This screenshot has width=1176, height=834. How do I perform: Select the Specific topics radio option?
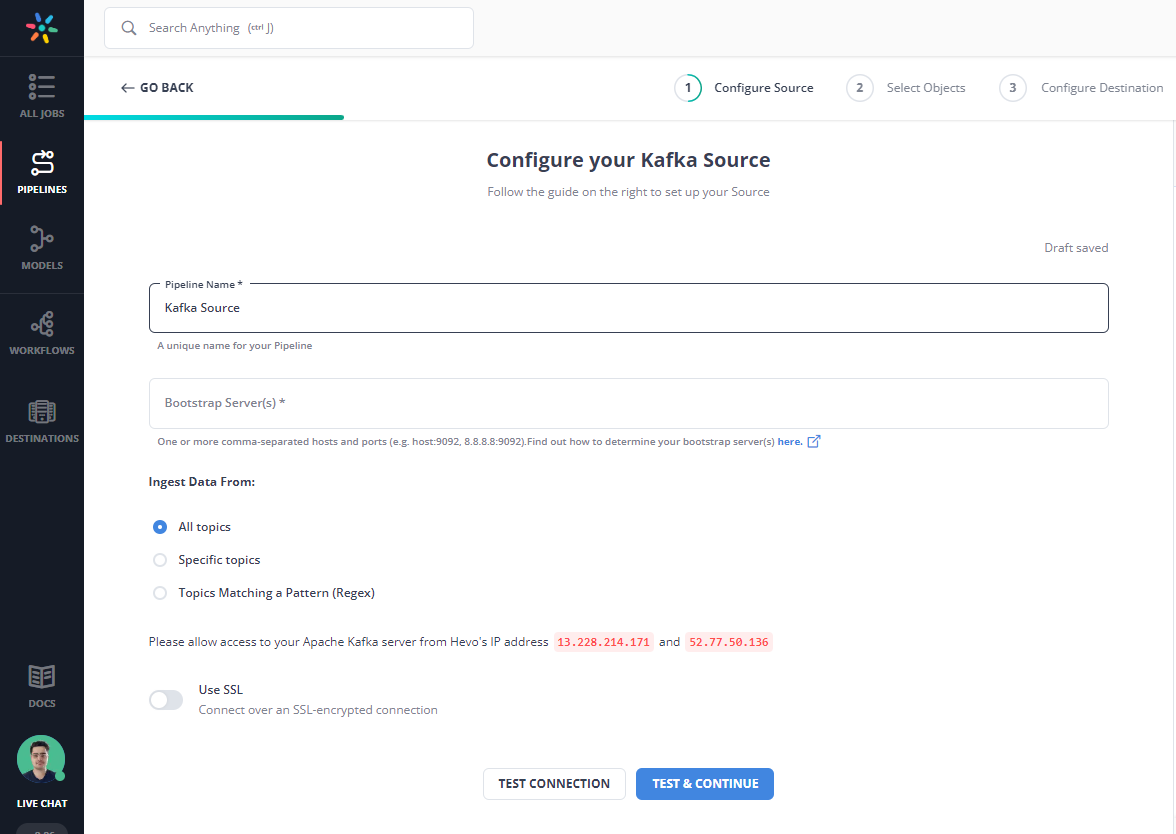coord(160,560)
